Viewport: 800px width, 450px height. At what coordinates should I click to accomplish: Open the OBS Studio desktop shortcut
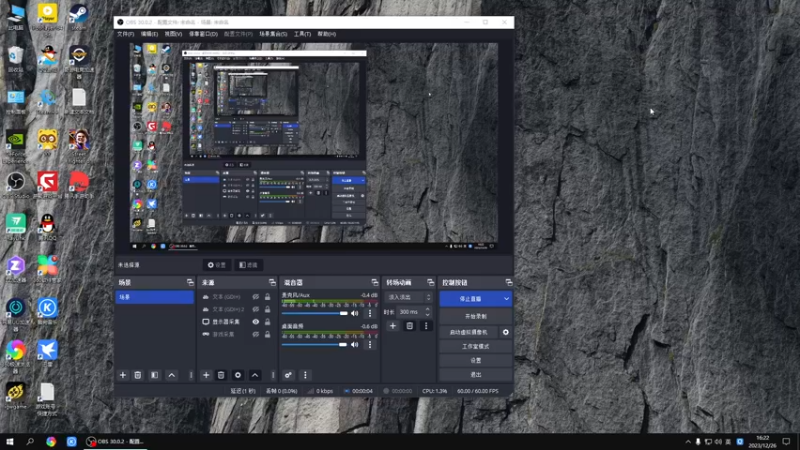click(x=16, y=185)
